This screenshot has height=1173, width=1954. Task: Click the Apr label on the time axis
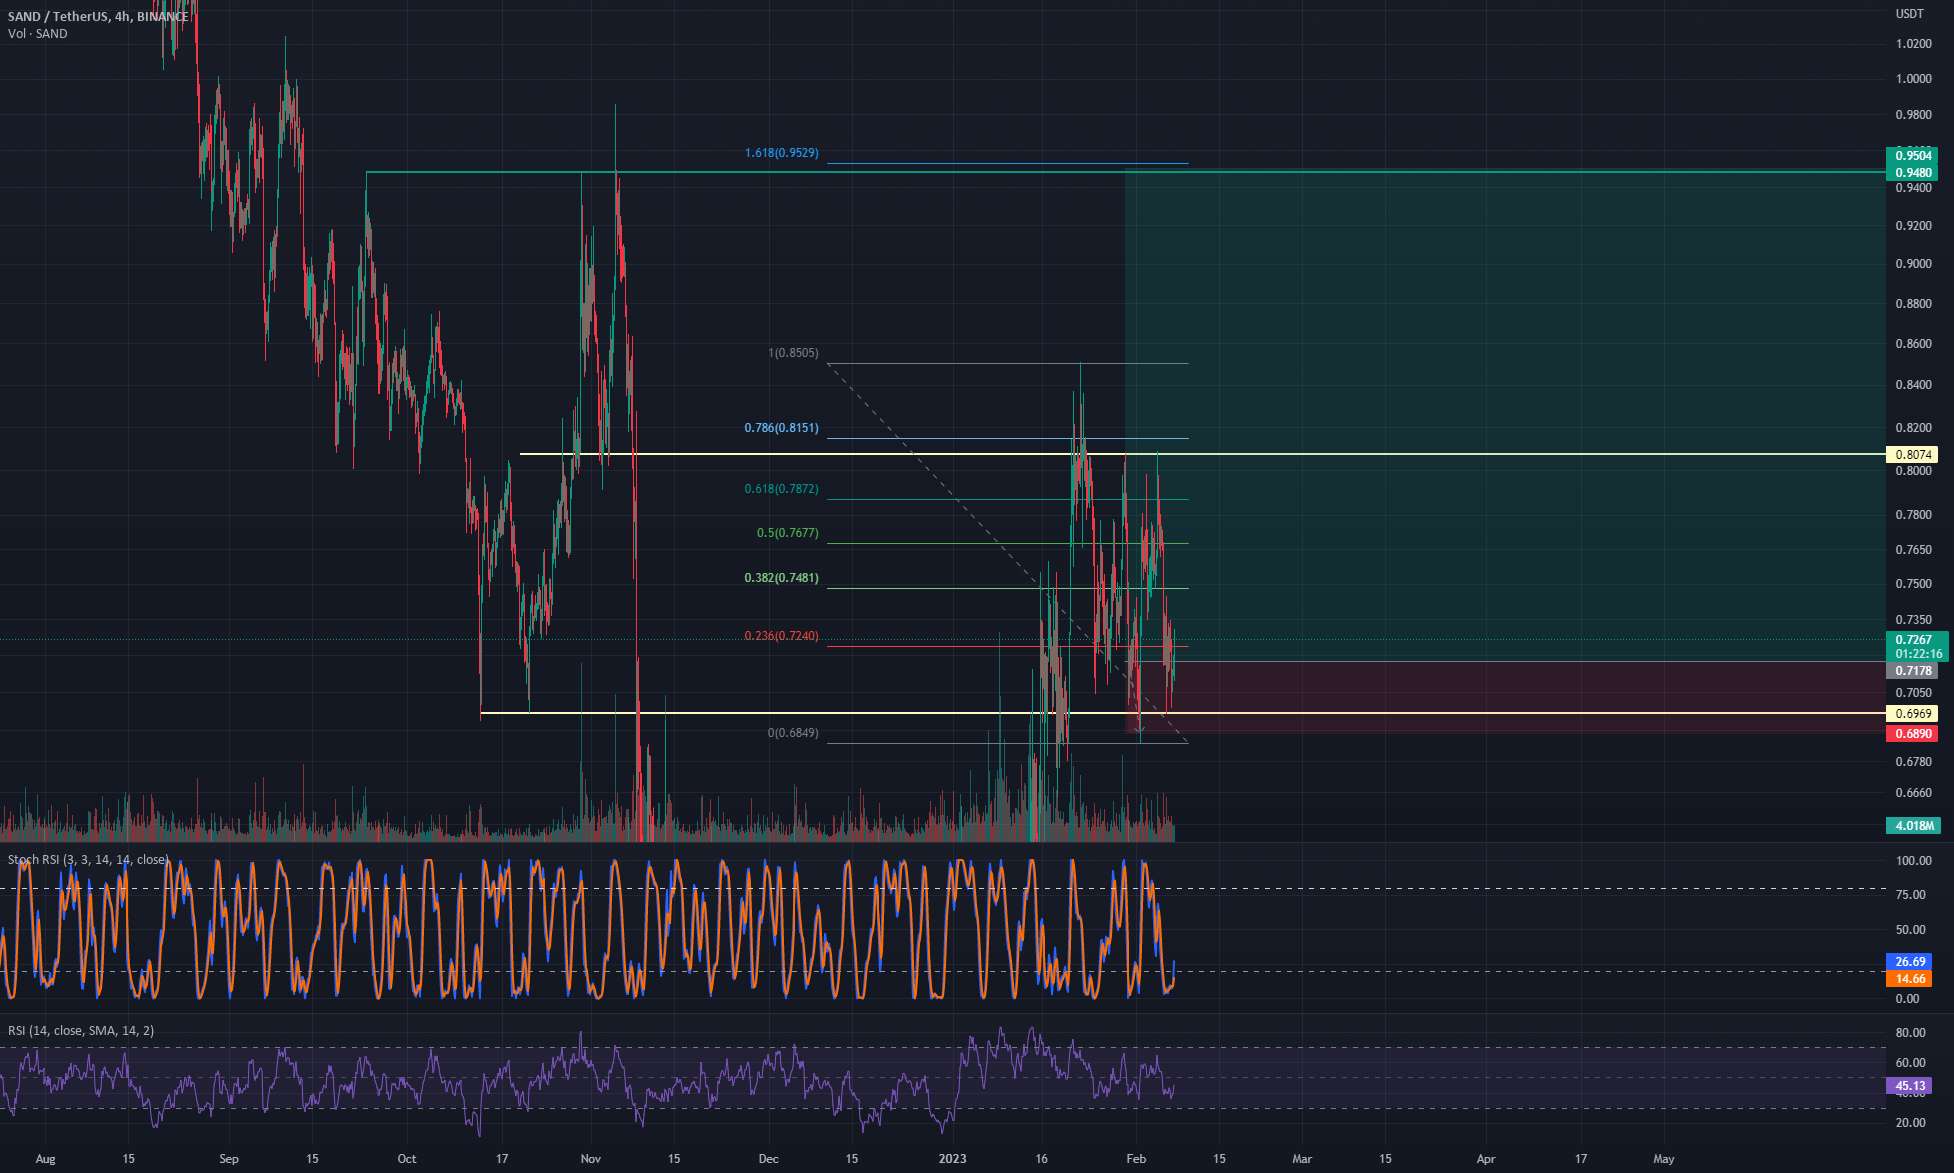[1486, 1160]
